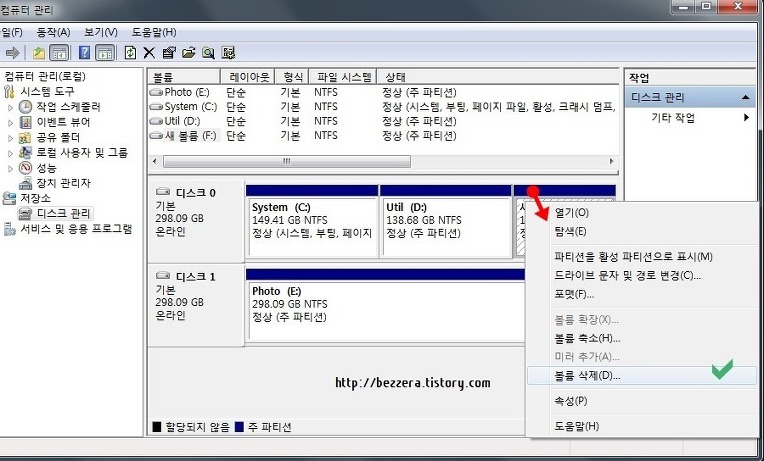Click the blue 주 파티션 legend swatch

click(239, 427)
